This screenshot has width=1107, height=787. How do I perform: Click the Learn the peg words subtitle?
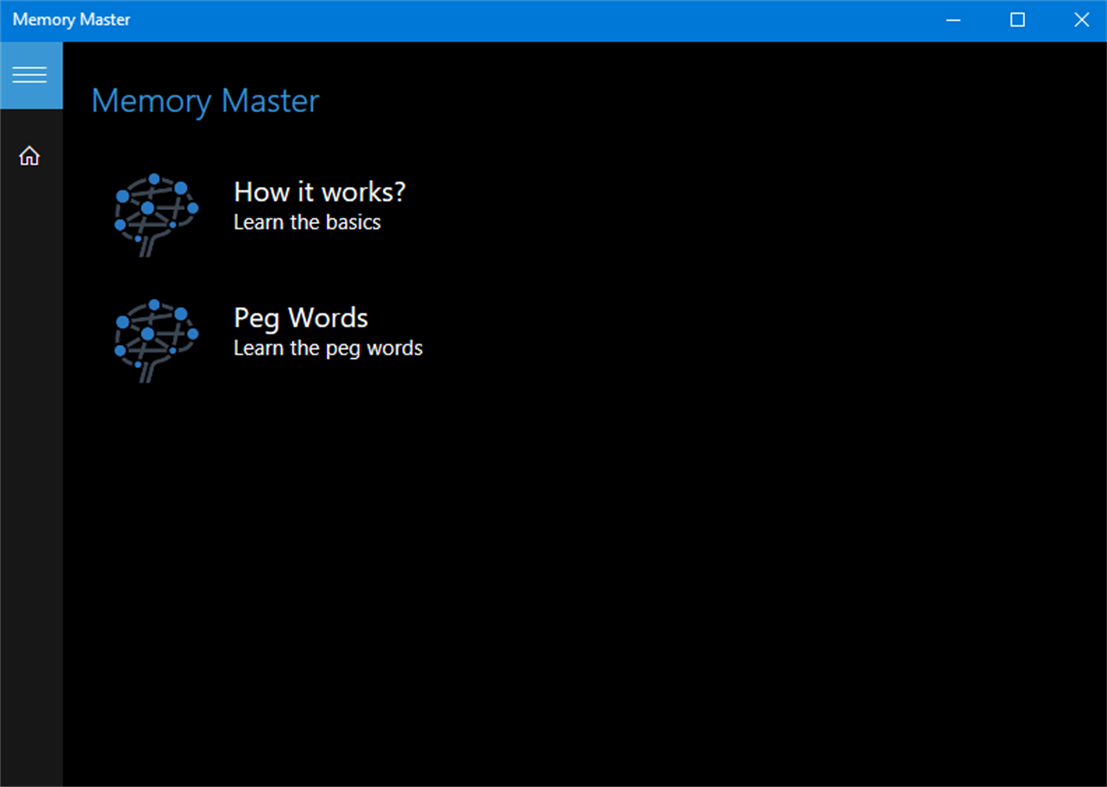[x=327, y=348]
